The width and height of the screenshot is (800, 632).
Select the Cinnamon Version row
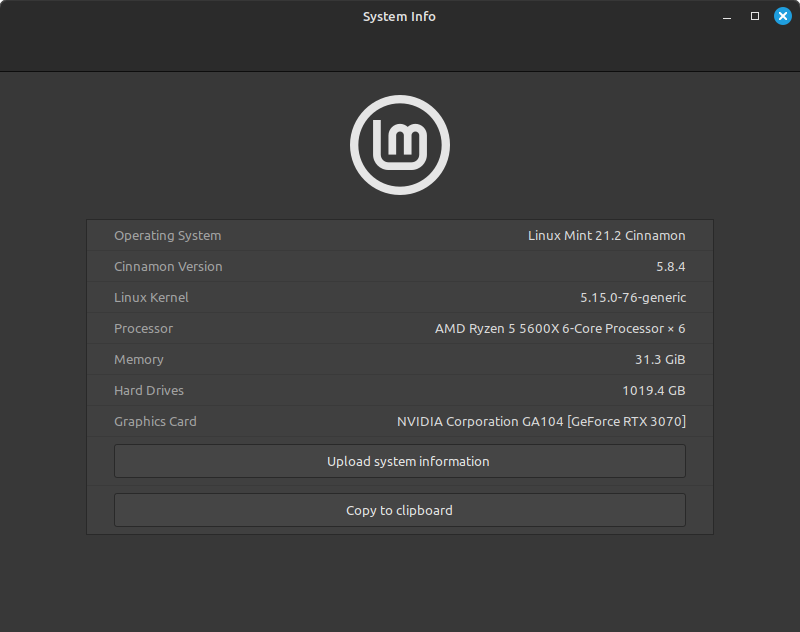(400, 266)
